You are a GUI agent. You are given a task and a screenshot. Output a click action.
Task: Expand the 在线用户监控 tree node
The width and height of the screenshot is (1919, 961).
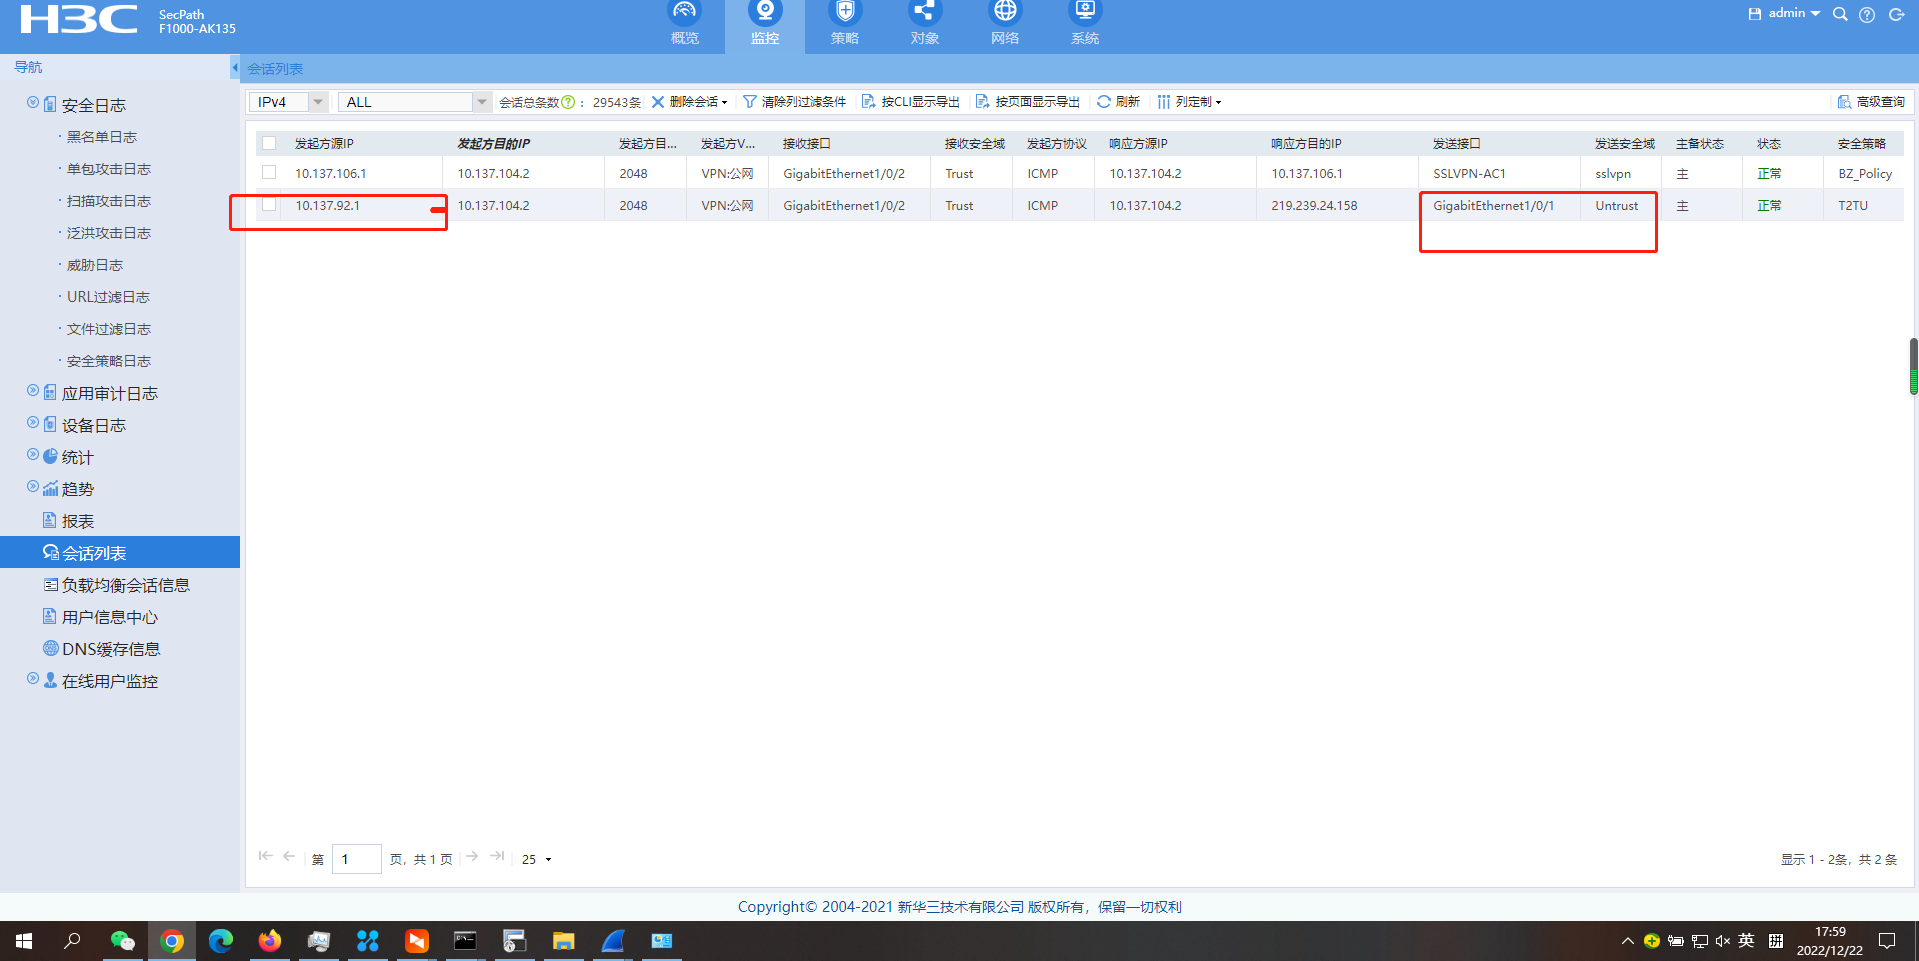33,678
